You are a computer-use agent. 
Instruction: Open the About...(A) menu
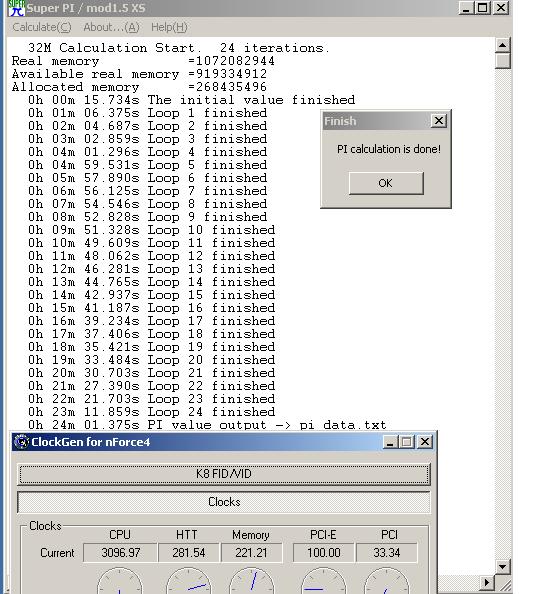(111, 27)
